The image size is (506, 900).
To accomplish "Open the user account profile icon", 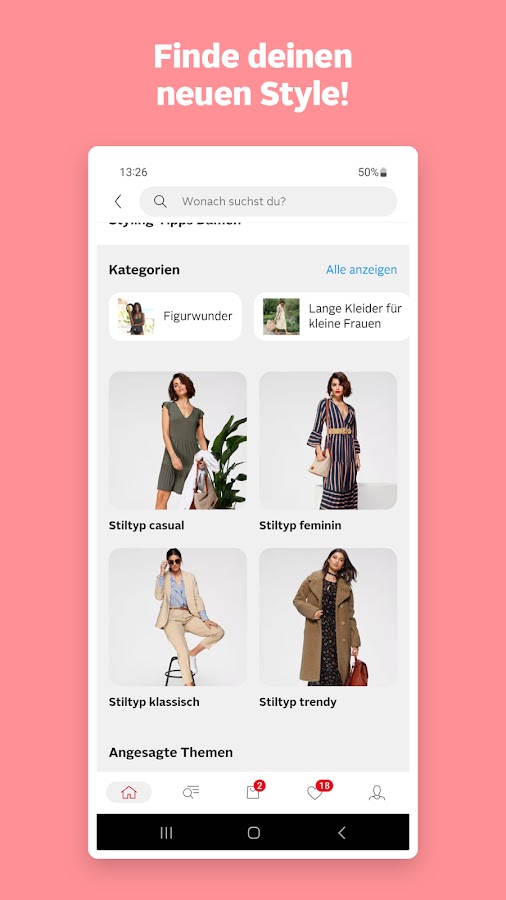I will pos(376,793).
